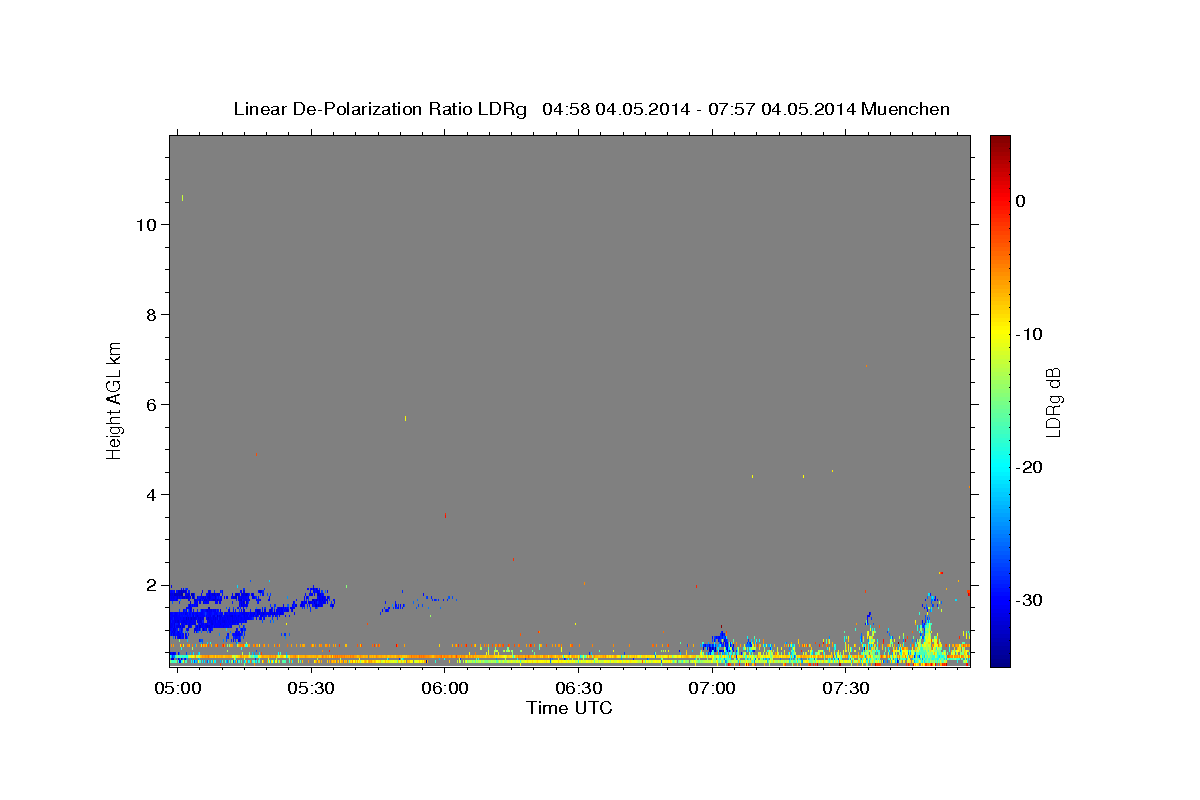Click the height tick label 10
The image size is (1200, 800).
tap(146, 225)
